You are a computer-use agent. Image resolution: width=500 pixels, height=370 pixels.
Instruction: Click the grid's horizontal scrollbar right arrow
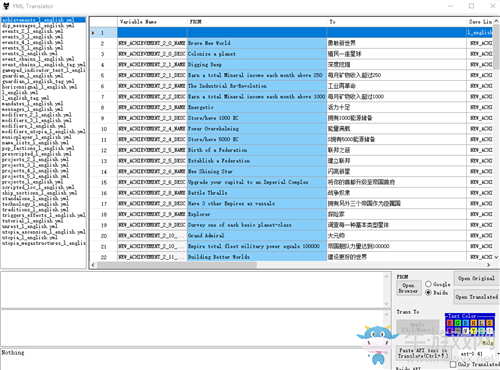pyautogui.click(x=489, y=265)
